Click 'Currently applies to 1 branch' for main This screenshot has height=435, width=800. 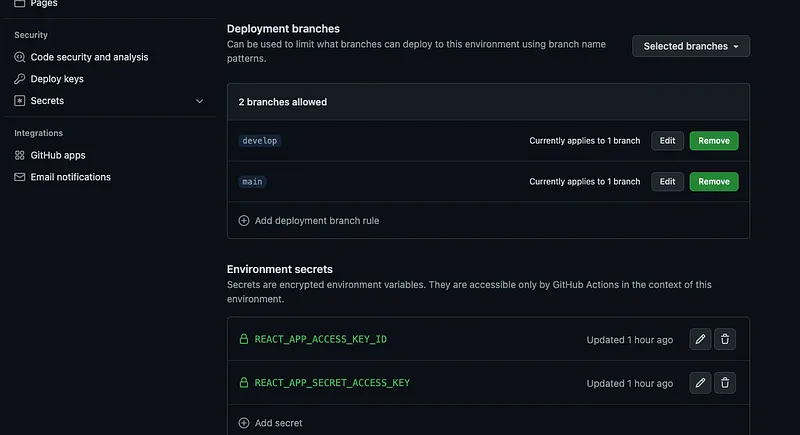point(584,182)
